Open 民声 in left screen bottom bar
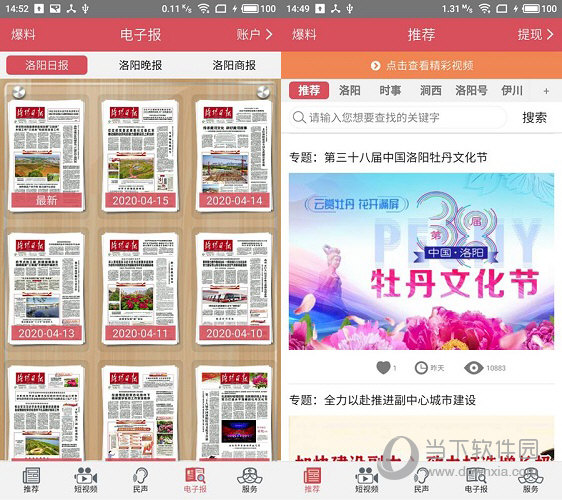562x500 pixels. 140,480
